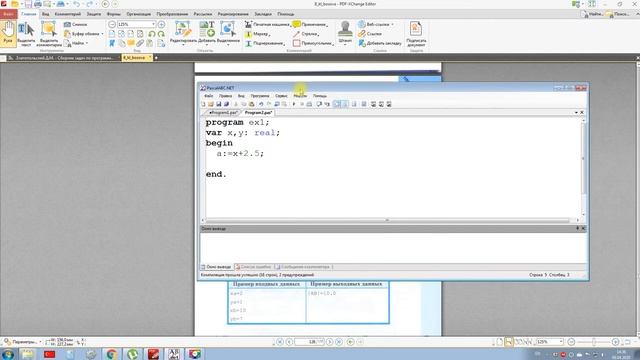Choose the Select Comments tool
This screenshot has height=360, width=640.
(x=49, y=33)
